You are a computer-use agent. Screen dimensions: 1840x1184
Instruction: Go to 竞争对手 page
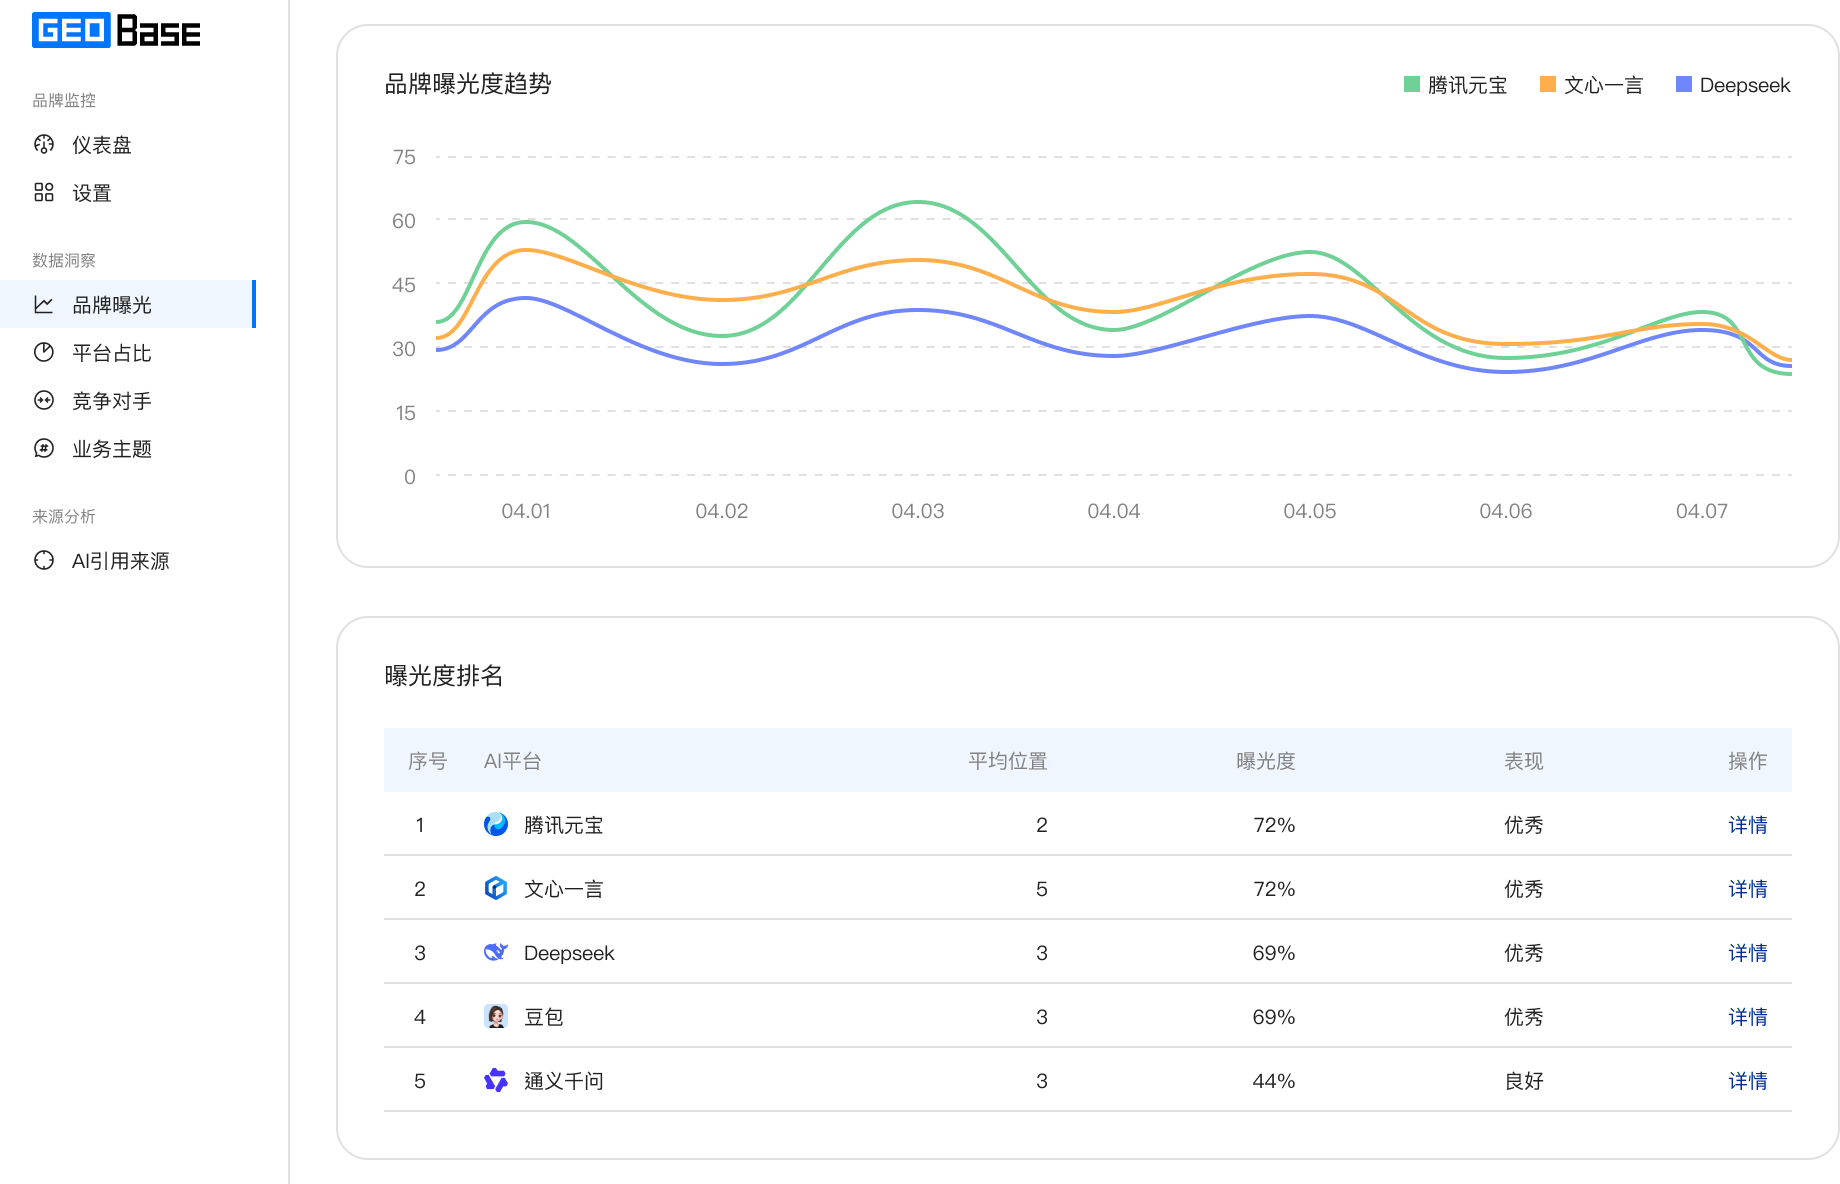click(128, 401)
